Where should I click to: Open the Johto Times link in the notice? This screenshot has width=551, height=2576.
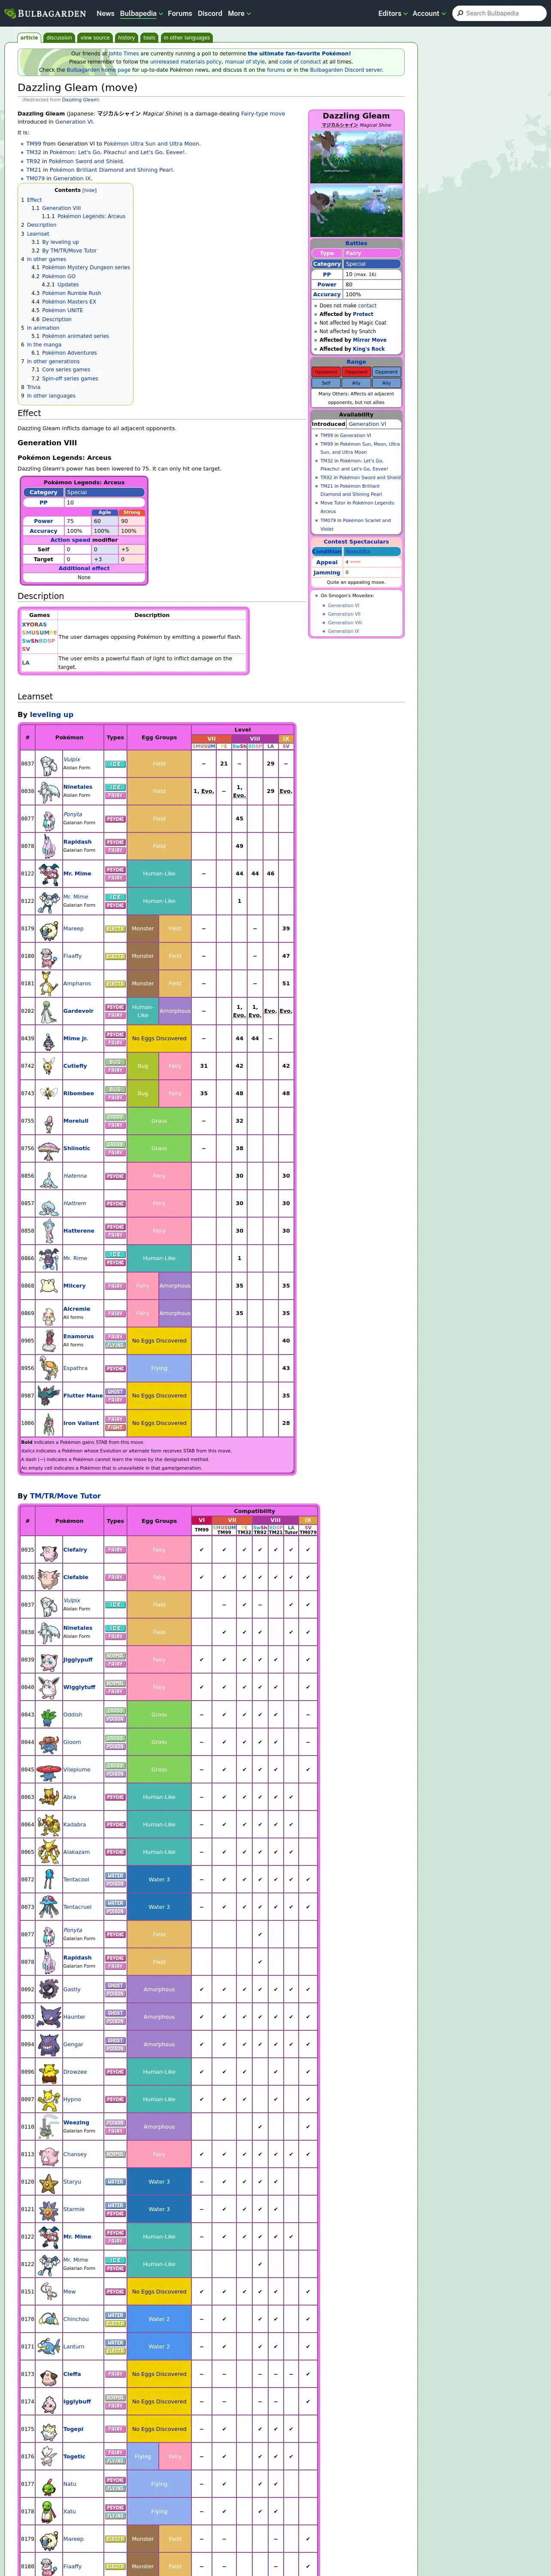point(123,54)
